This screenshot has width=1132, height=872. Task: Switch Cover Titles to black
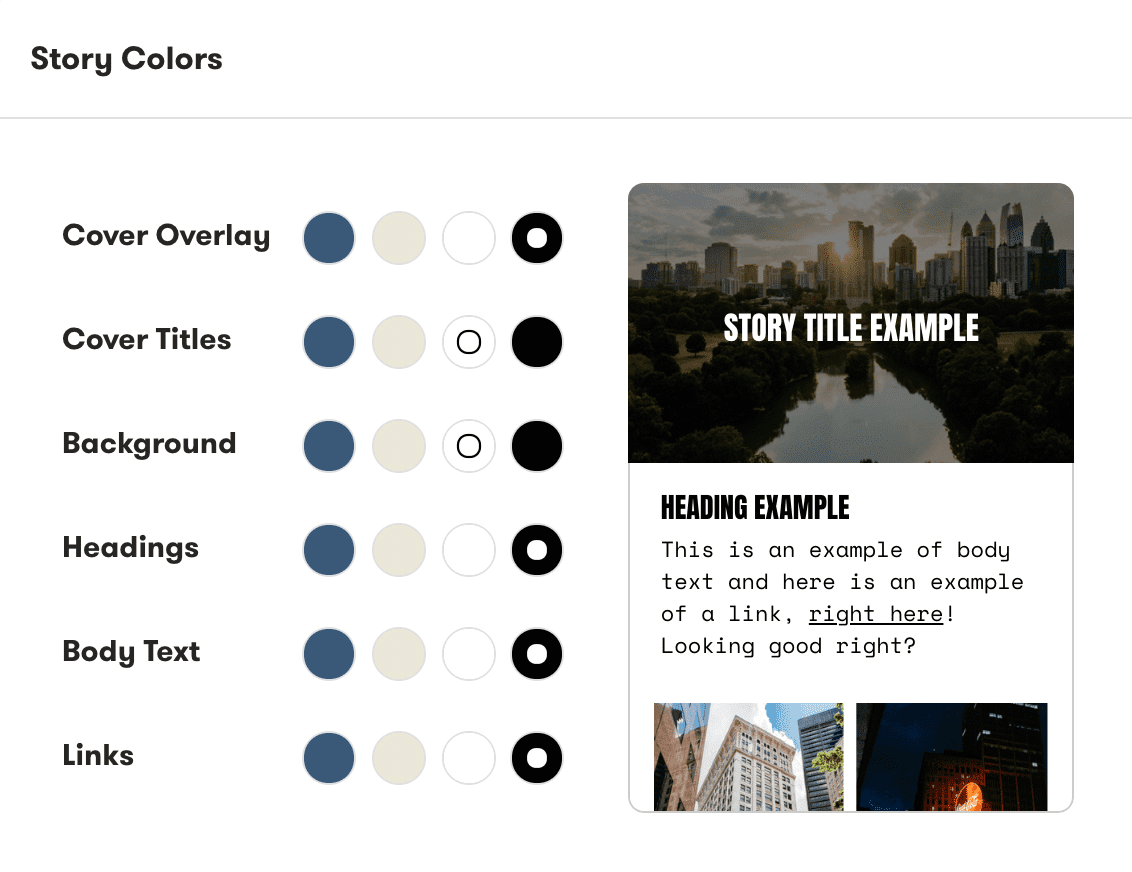pos(537,342)
